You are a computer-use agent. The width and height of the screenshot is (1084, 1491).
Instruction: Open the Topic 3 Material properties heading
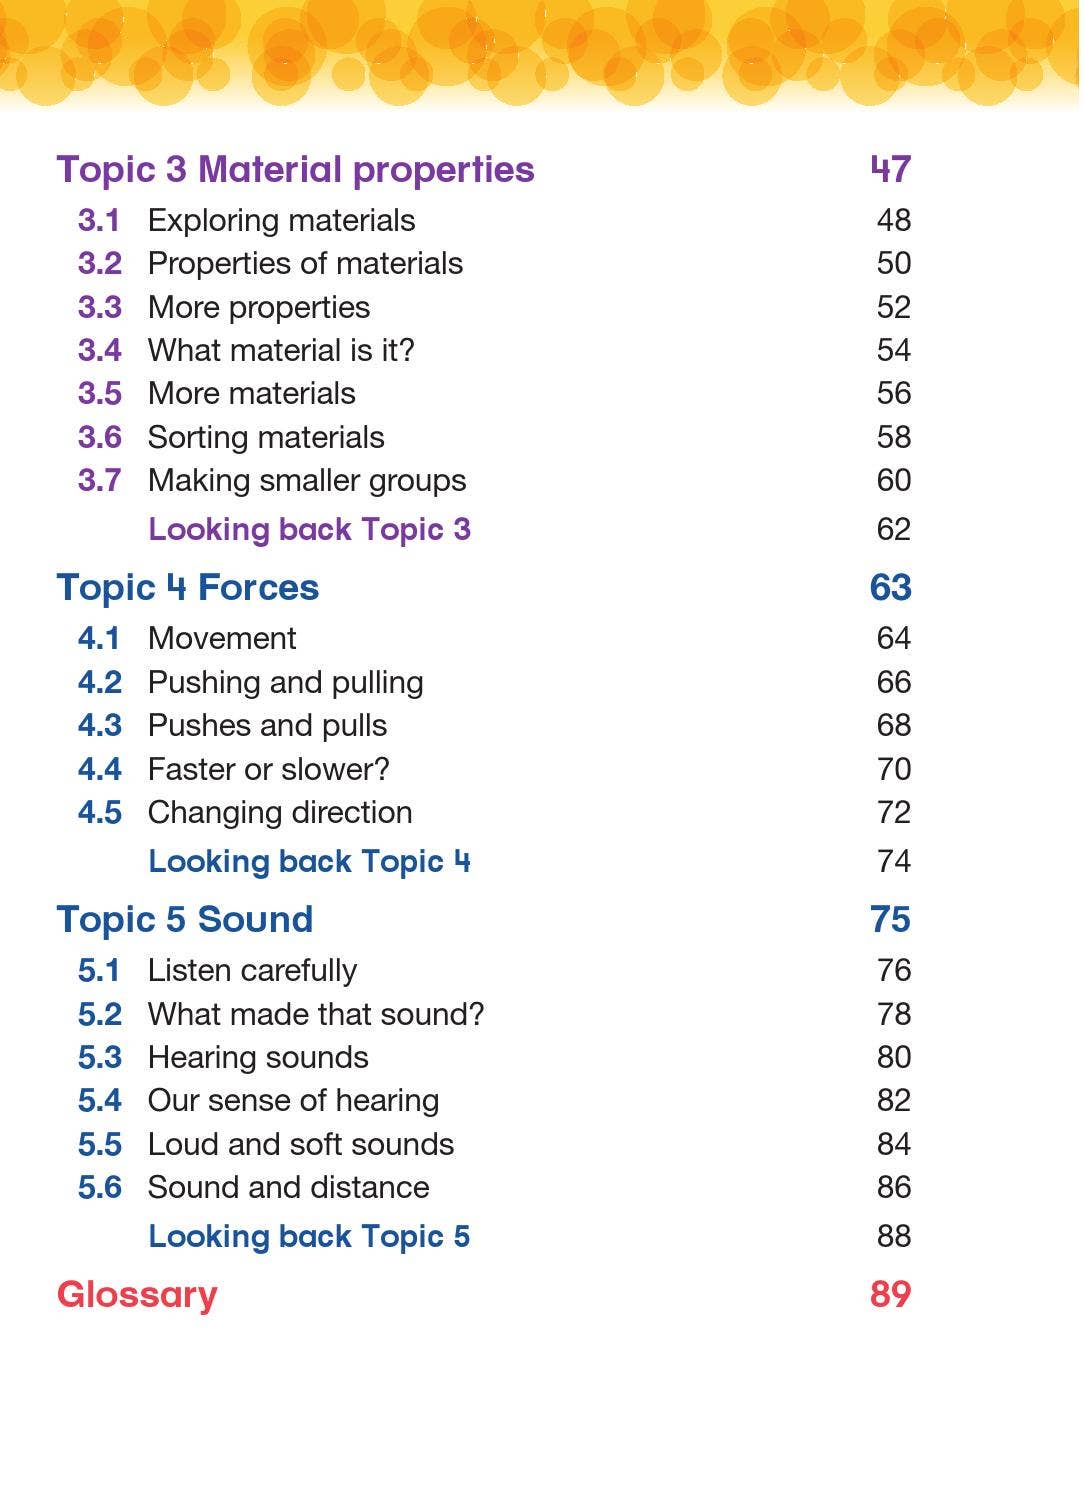coord(295,170)
